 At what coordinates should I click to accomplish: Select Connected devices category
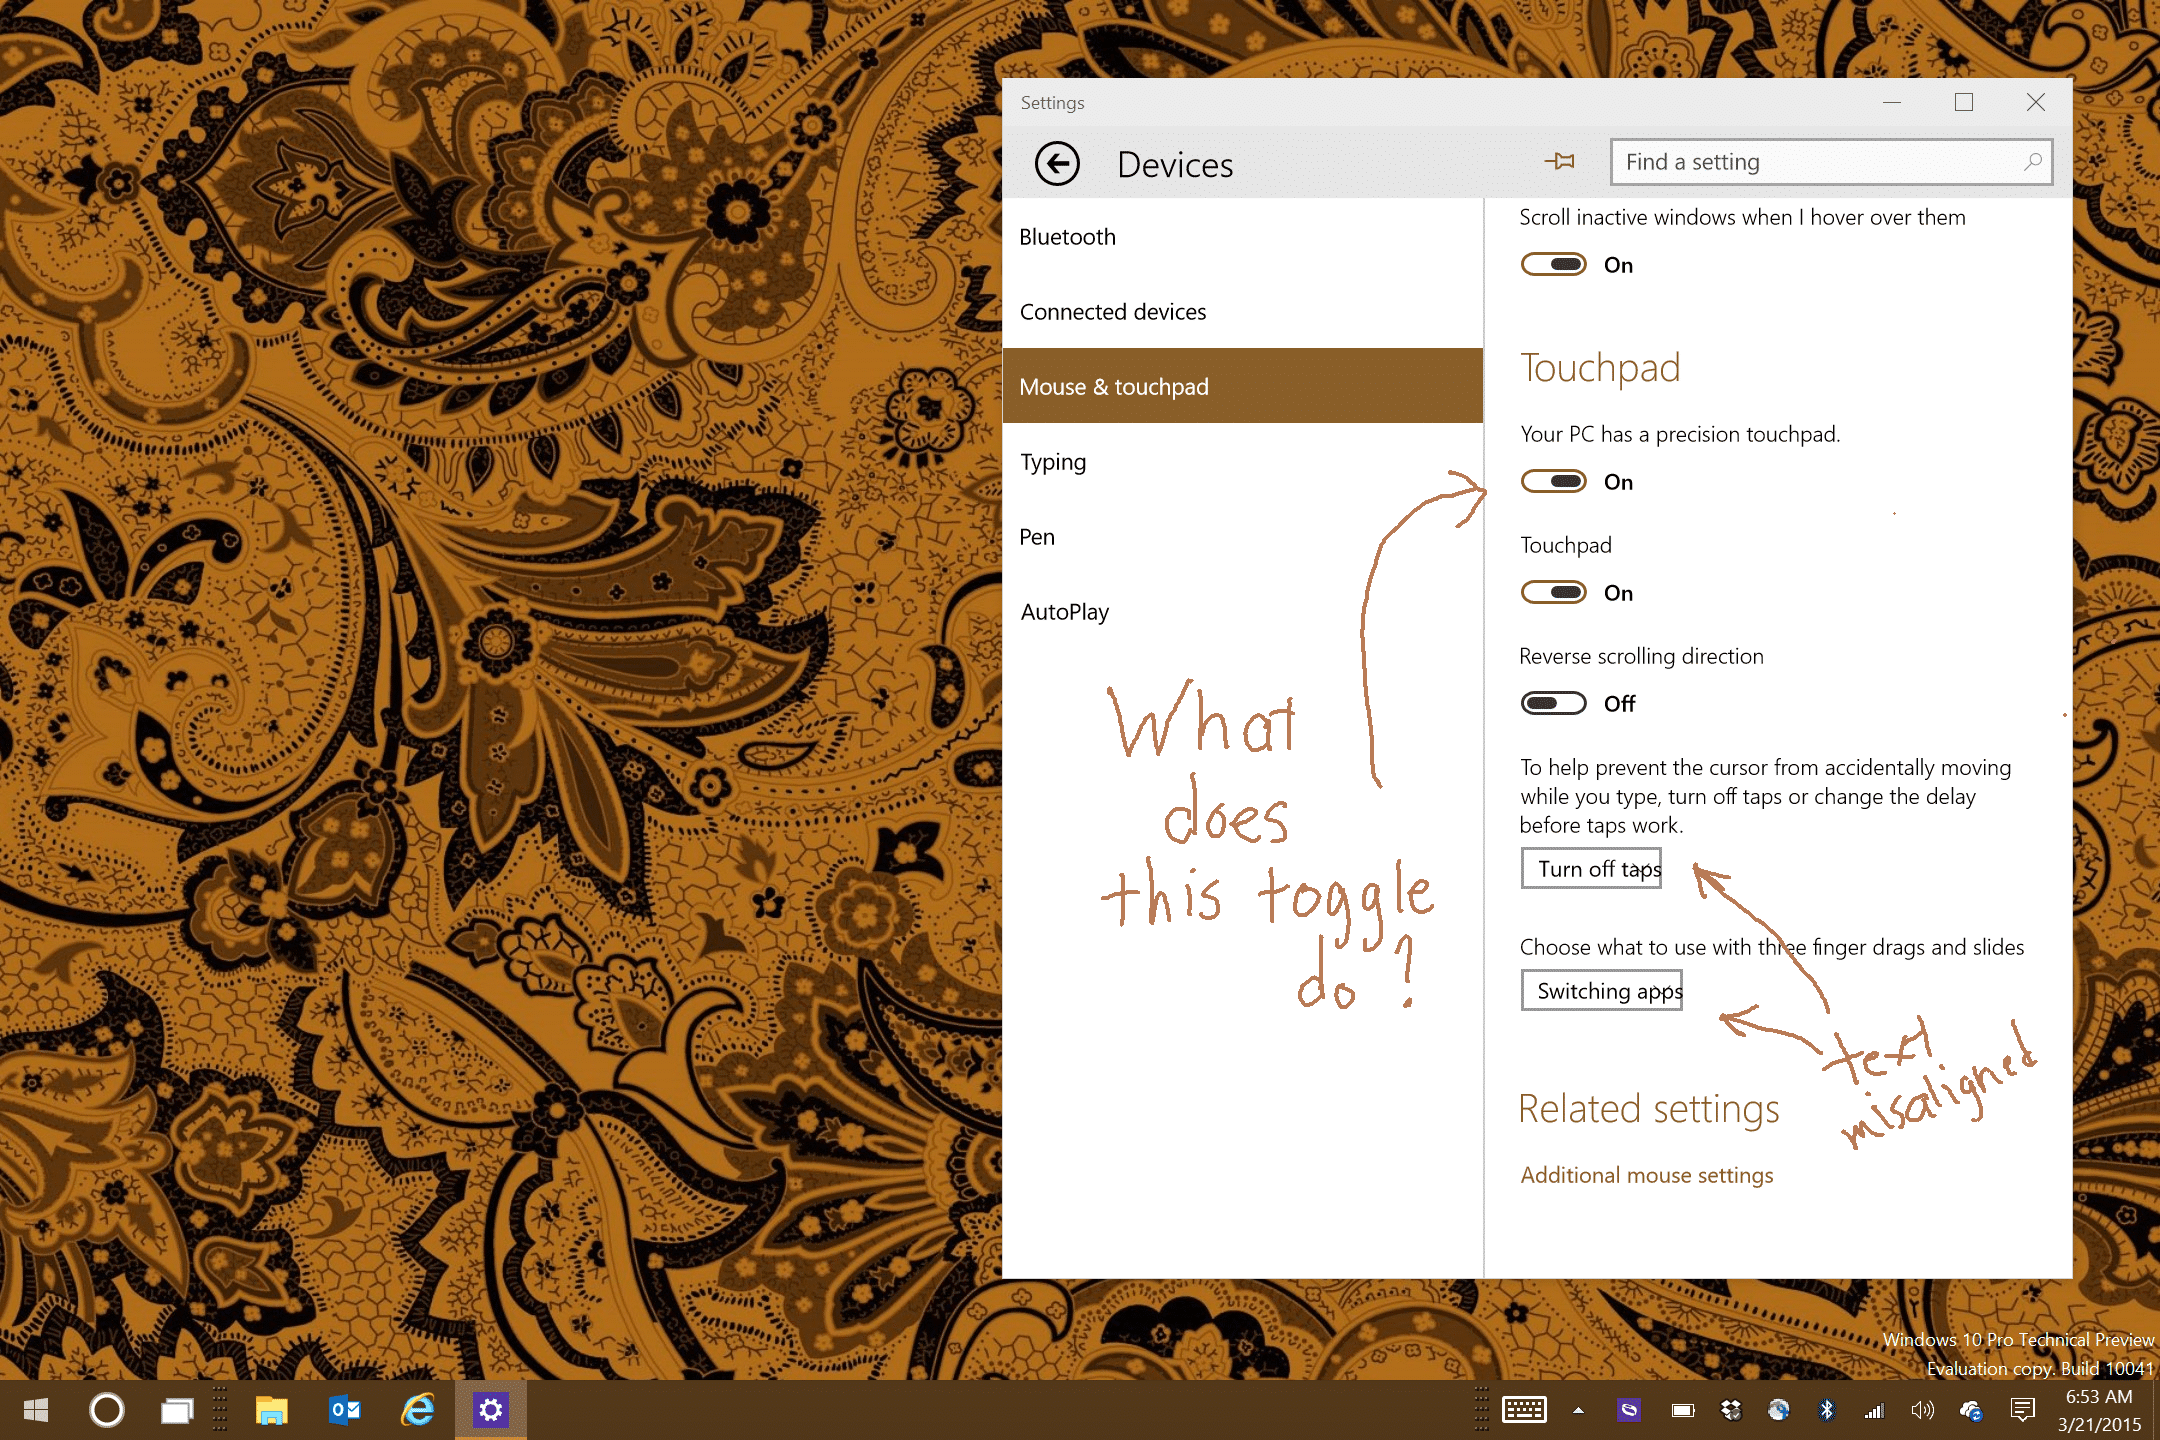coord(1242,312)
